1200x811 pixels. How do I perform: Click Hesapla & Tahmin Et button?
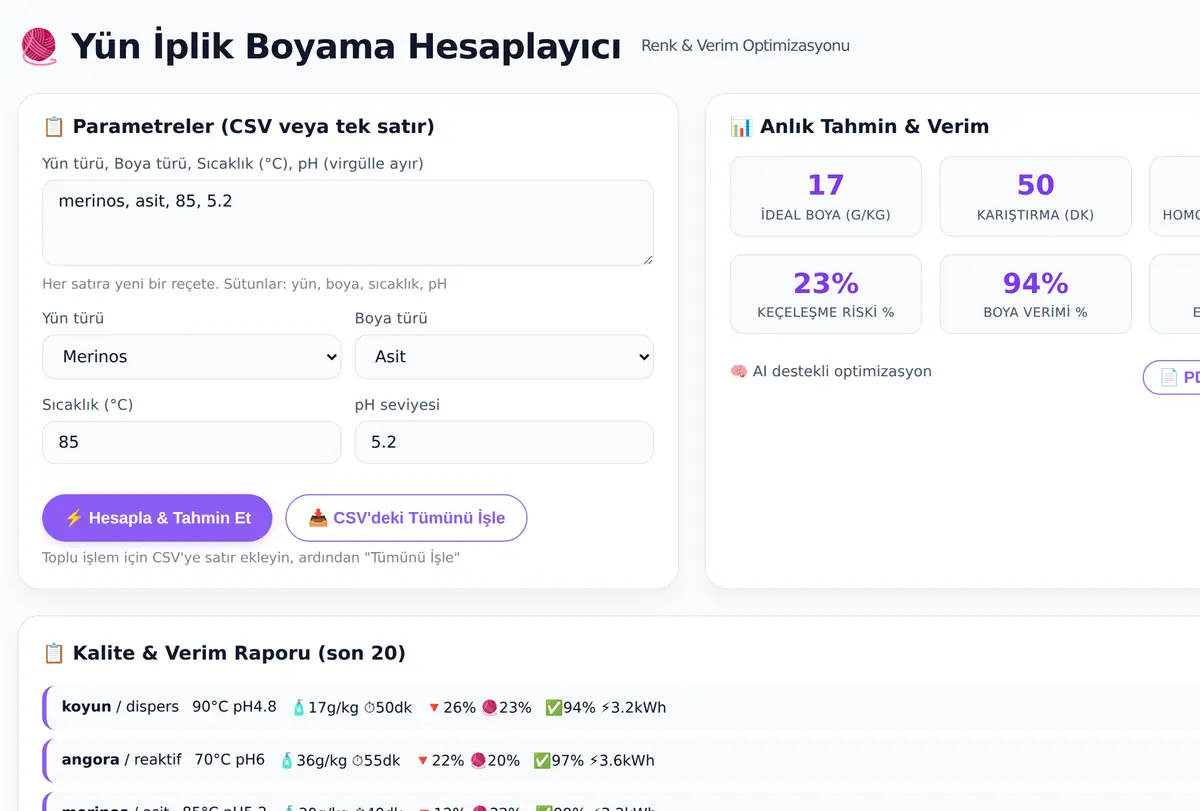[157, 518]
